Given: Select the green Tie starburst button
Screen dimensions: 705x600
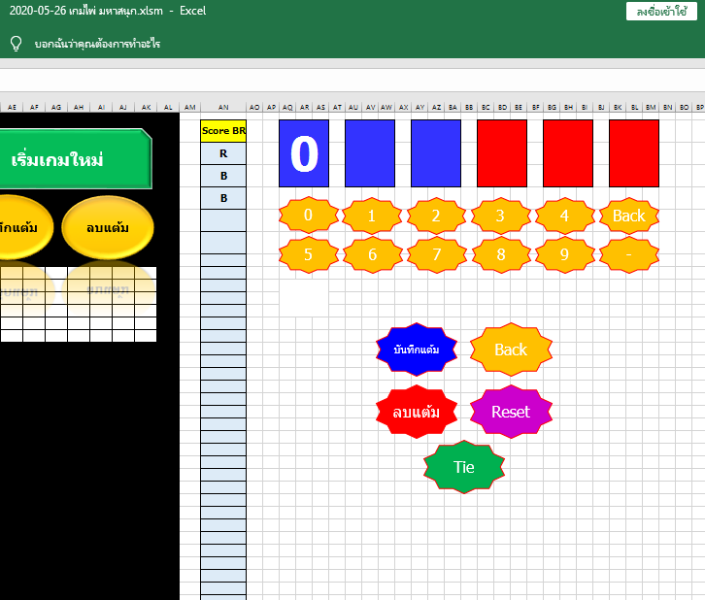Looking at the screenshot, I should tap(464, 467).
